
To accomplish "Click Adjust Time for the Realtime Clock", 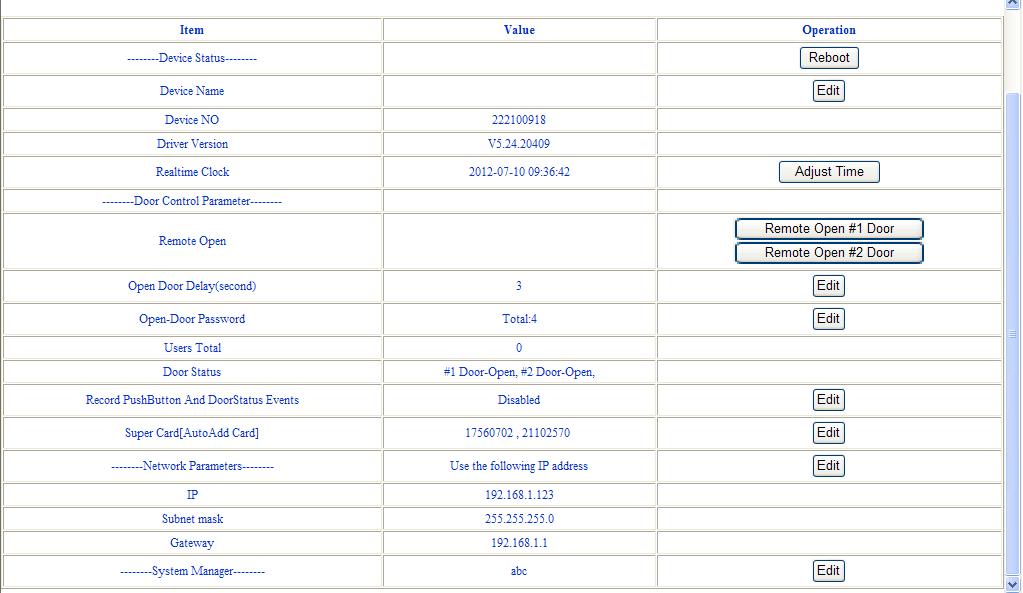I will pos(828,171).
